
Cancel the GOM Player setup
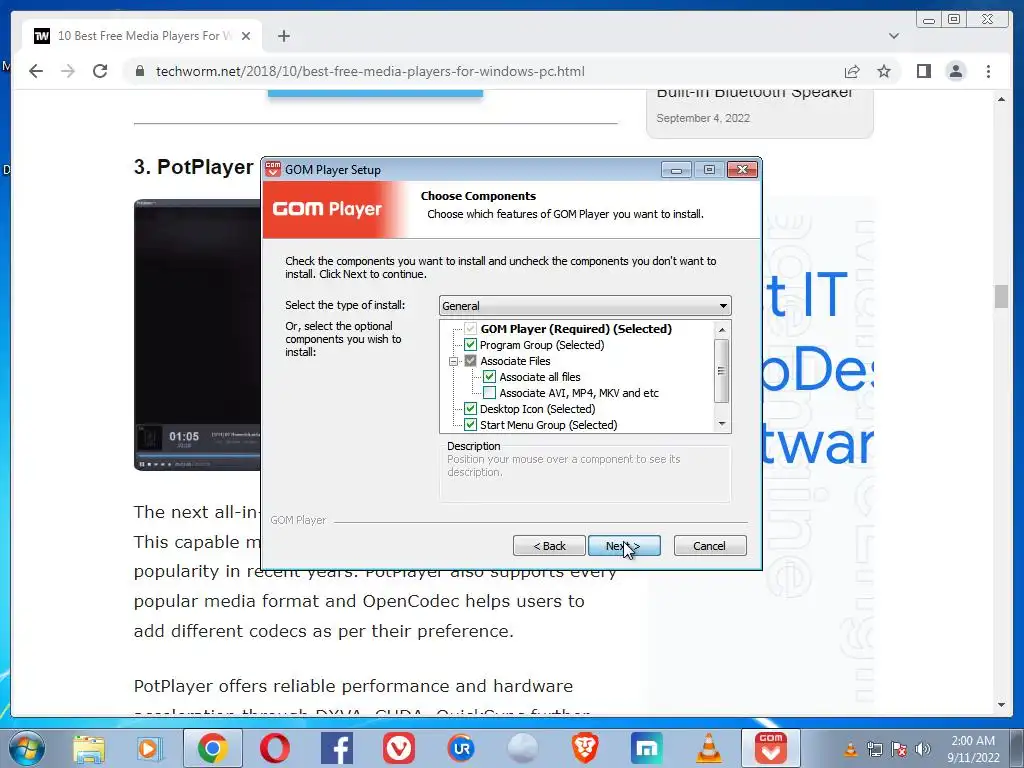[x=709, y=546]
